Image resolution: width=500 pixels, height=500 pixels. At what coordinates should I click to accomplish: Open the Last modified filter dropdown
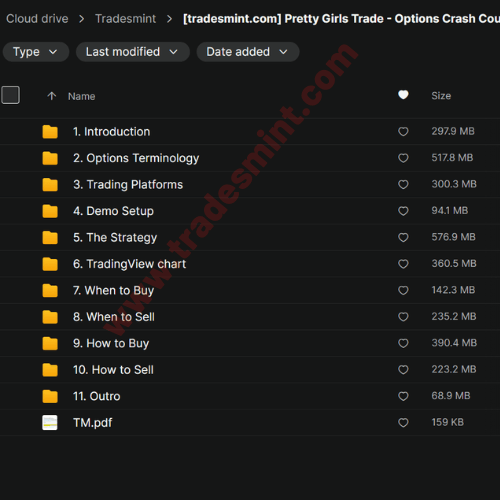pos(133,52)
